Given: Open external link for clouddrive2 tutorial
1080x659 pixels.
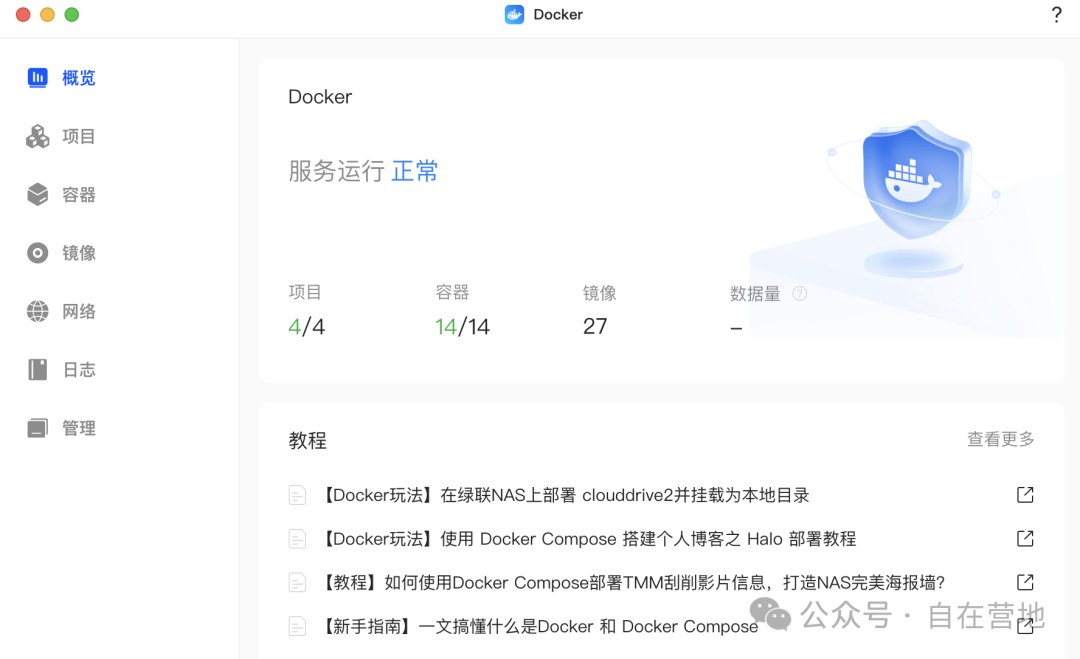Looking at the screenshot, I should pyautogui.click(x=1025, y=495).
